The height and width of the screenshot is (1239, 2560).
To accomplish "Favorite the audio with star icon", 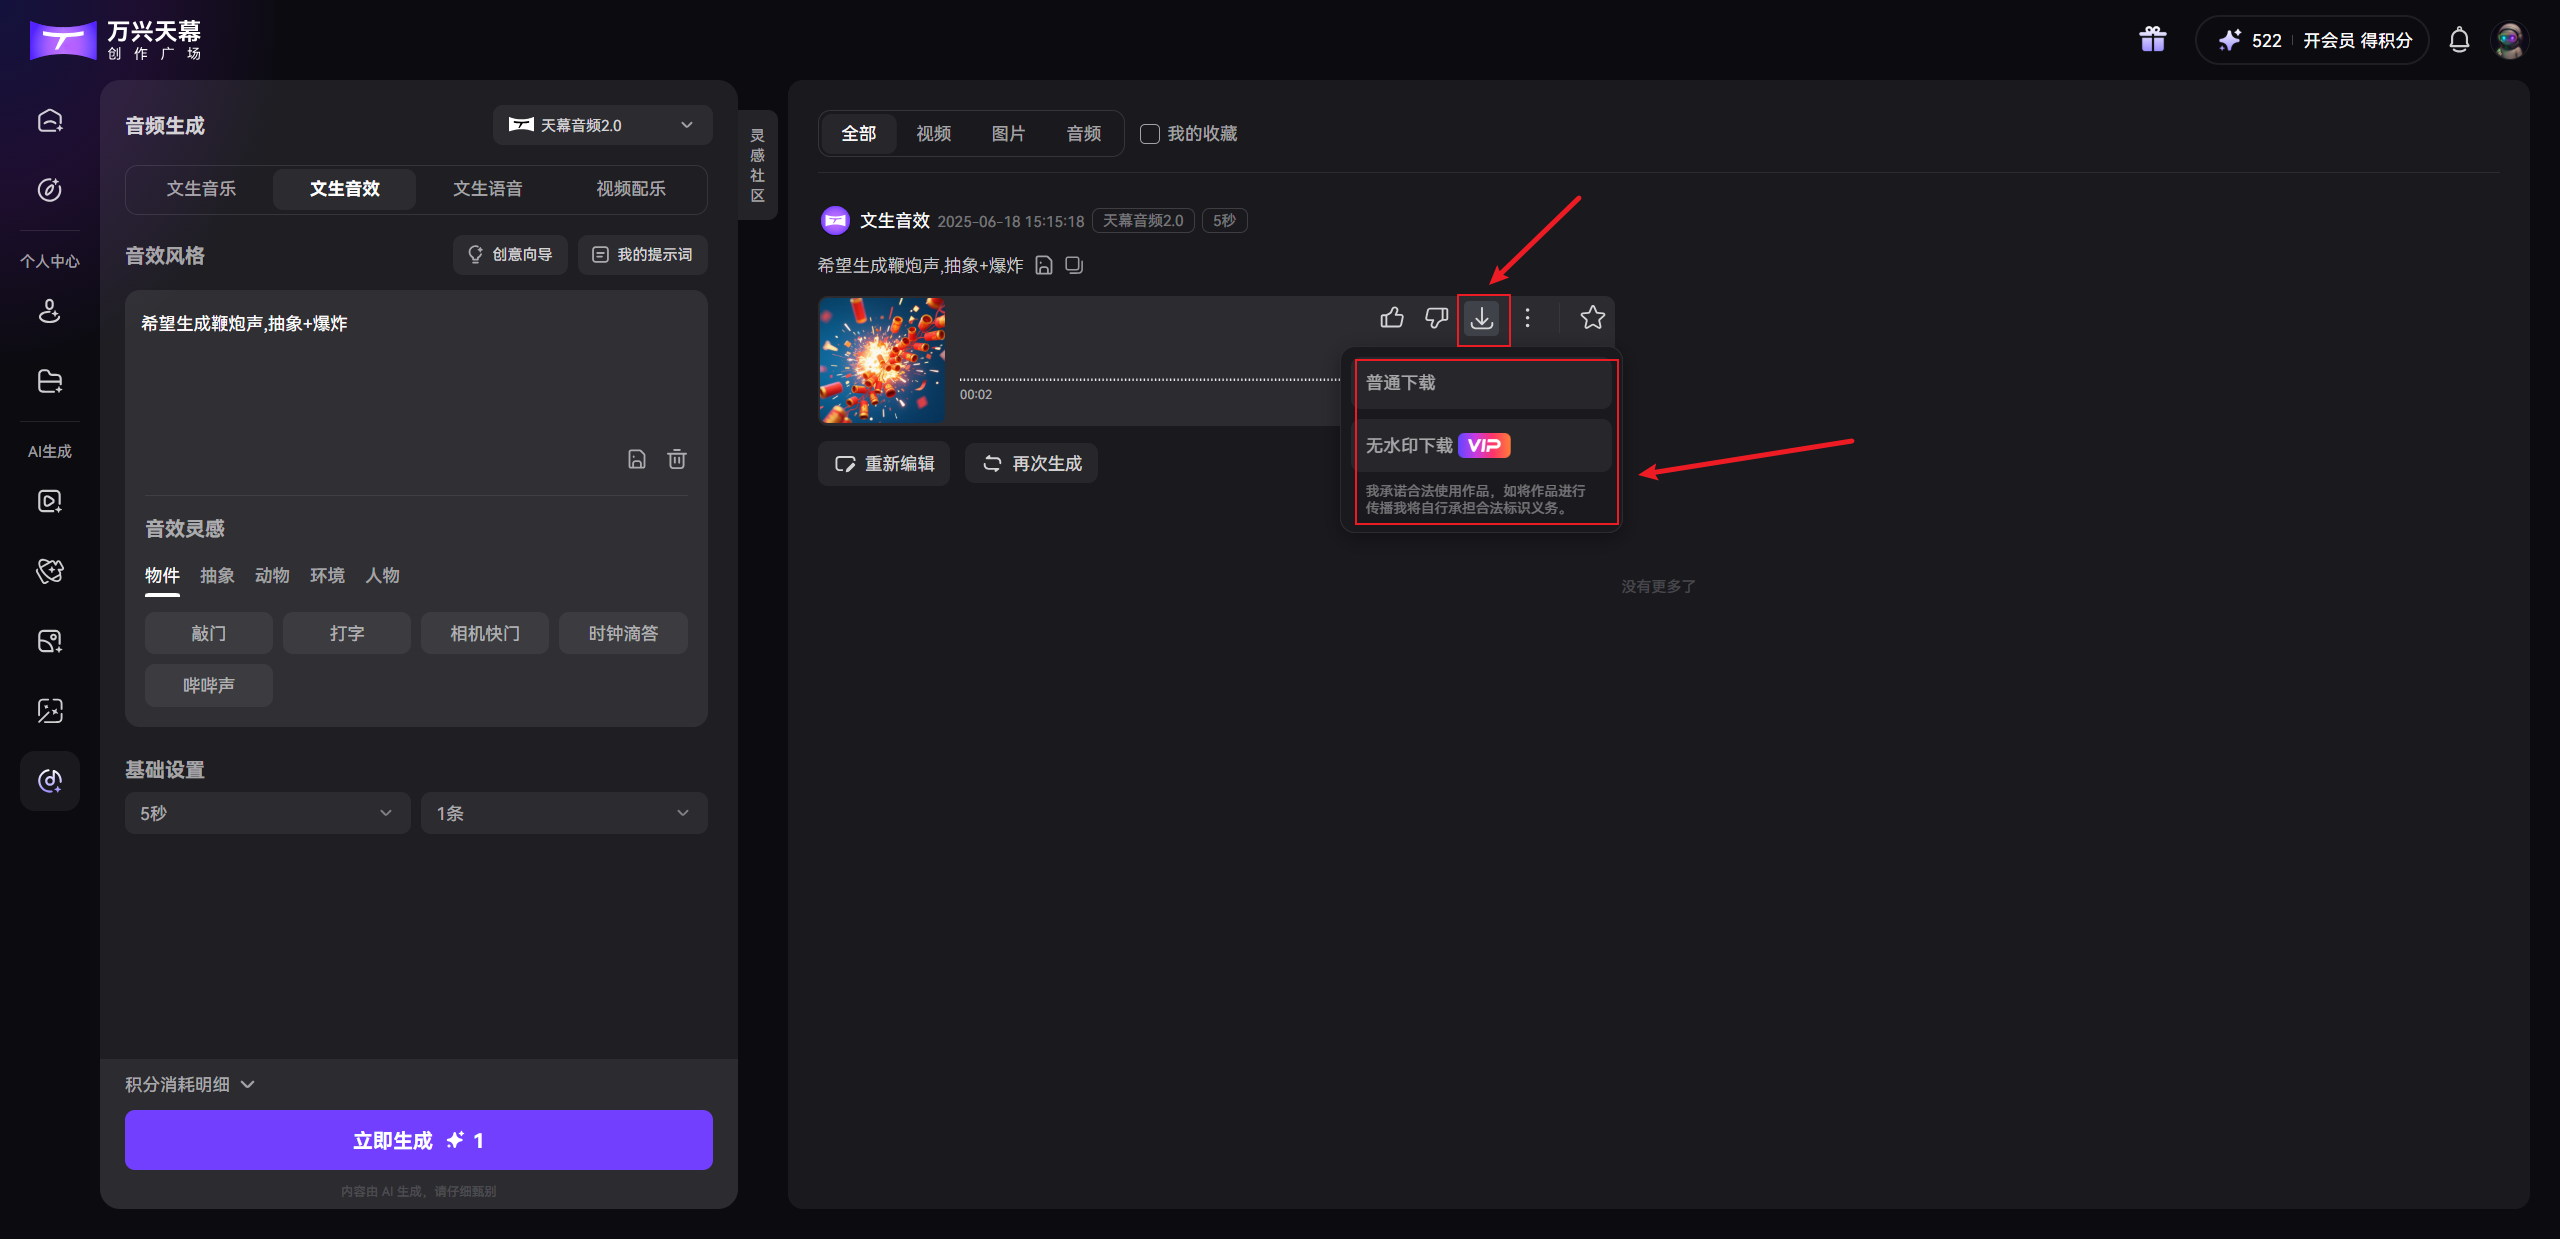I will [1592, 318].
